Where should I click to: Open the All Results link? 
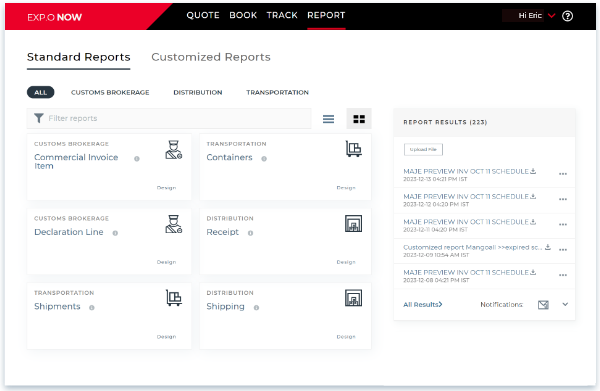[423, 305]
